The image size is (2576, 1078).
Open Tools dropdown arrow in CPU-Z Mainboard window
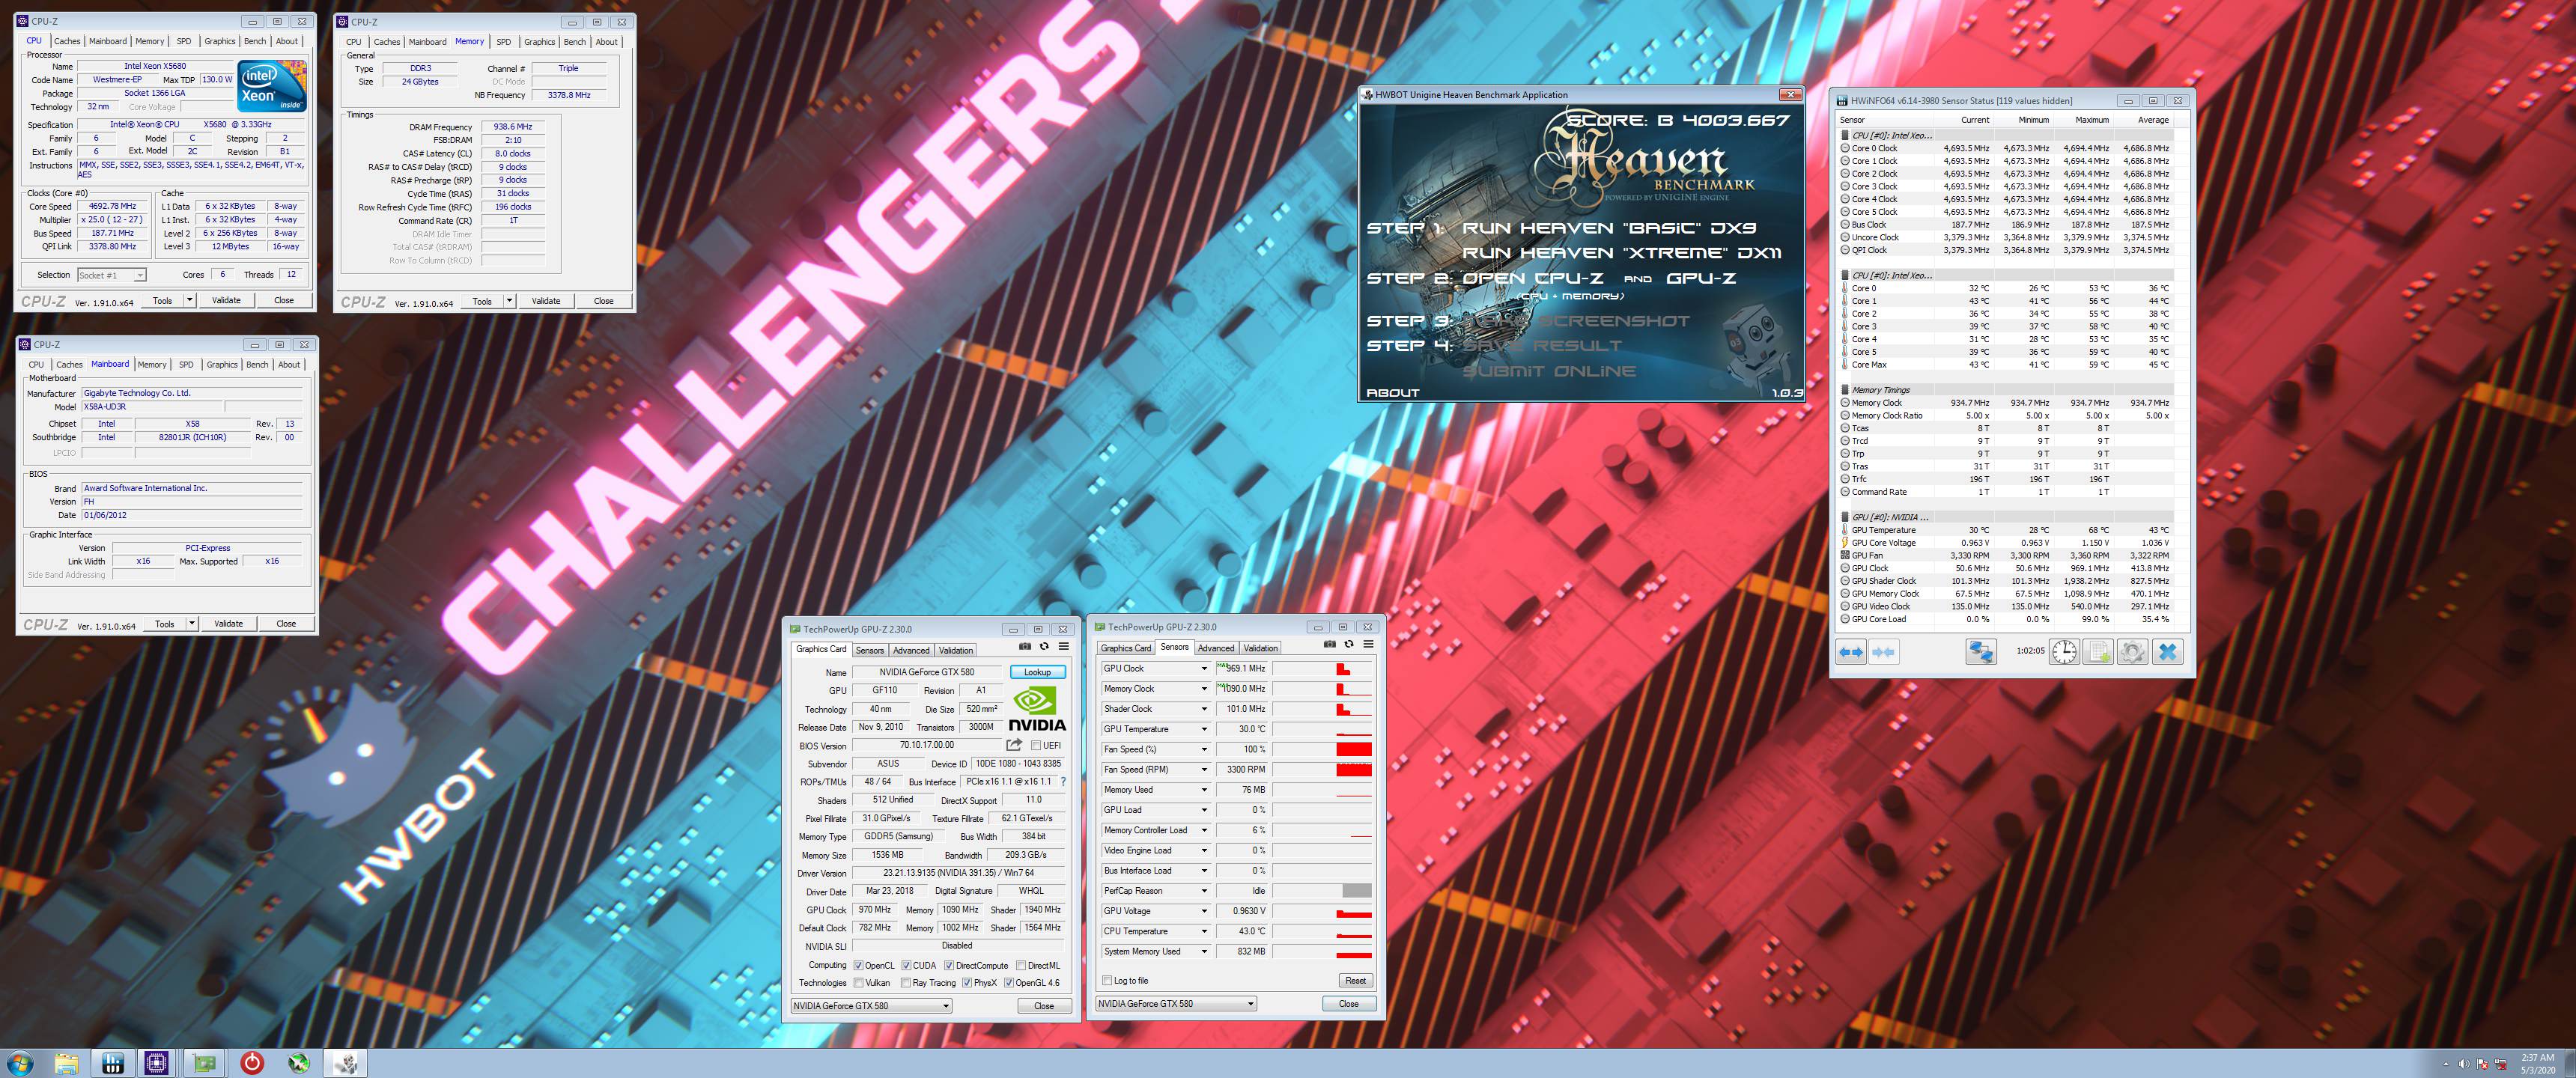[x=191, y=624]
